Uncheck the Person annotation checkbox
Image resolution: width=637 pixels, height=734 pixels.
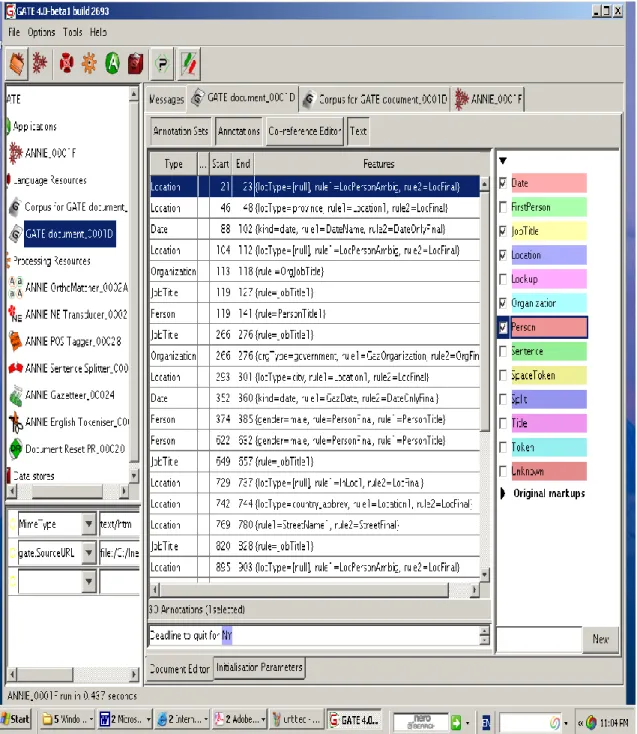pyautogui.click(x=503, y=327)
